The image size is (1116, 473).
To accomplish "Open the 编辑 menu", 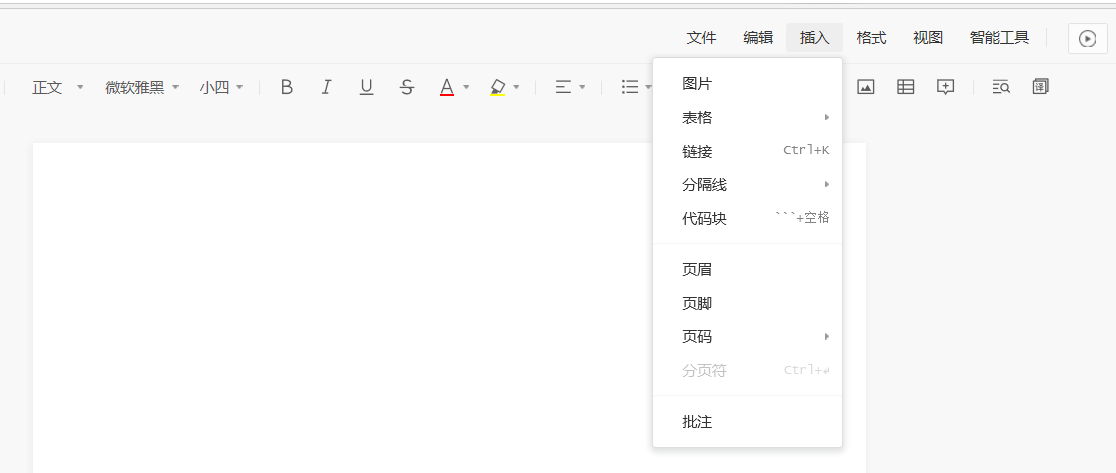I will (x=759, y=38).
